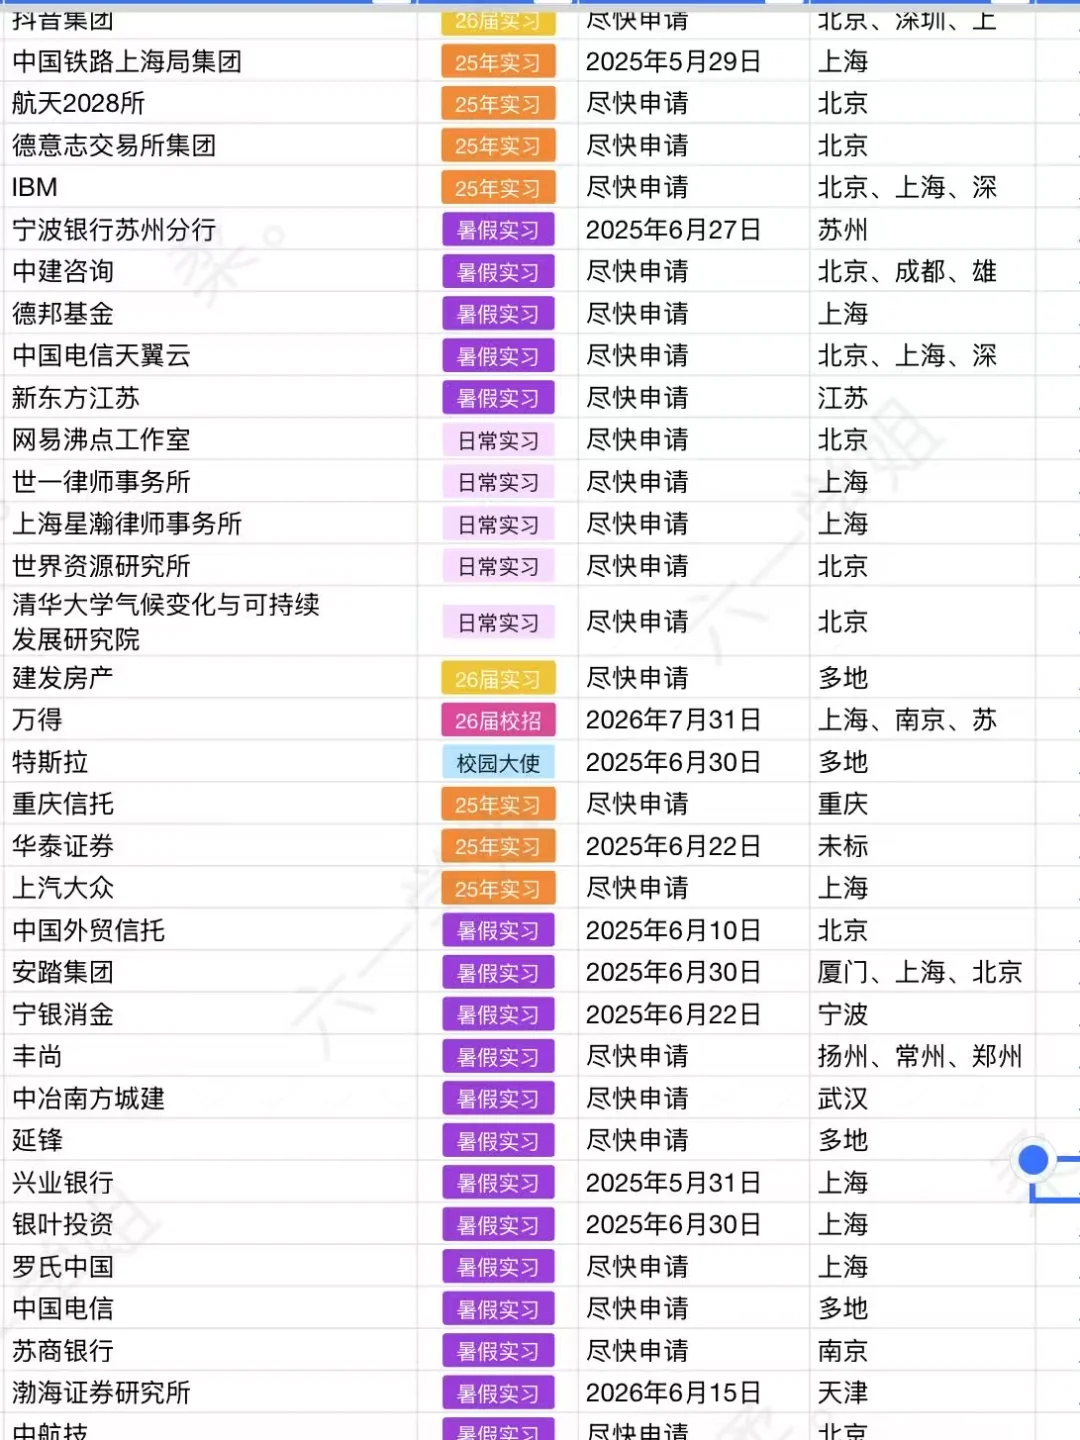
Task: Select the 新东方江苏 cell
Action: 210,398
